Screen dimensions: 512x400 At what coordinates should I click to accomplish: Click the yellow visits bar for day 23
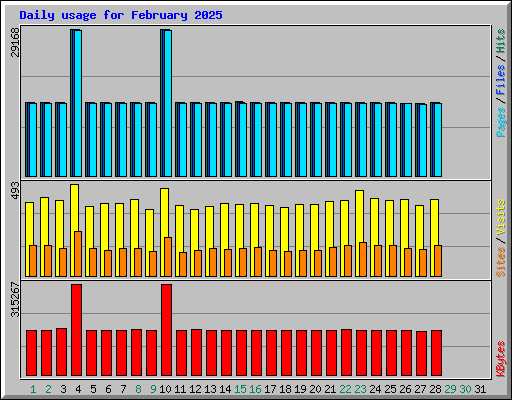coord(359,233)
